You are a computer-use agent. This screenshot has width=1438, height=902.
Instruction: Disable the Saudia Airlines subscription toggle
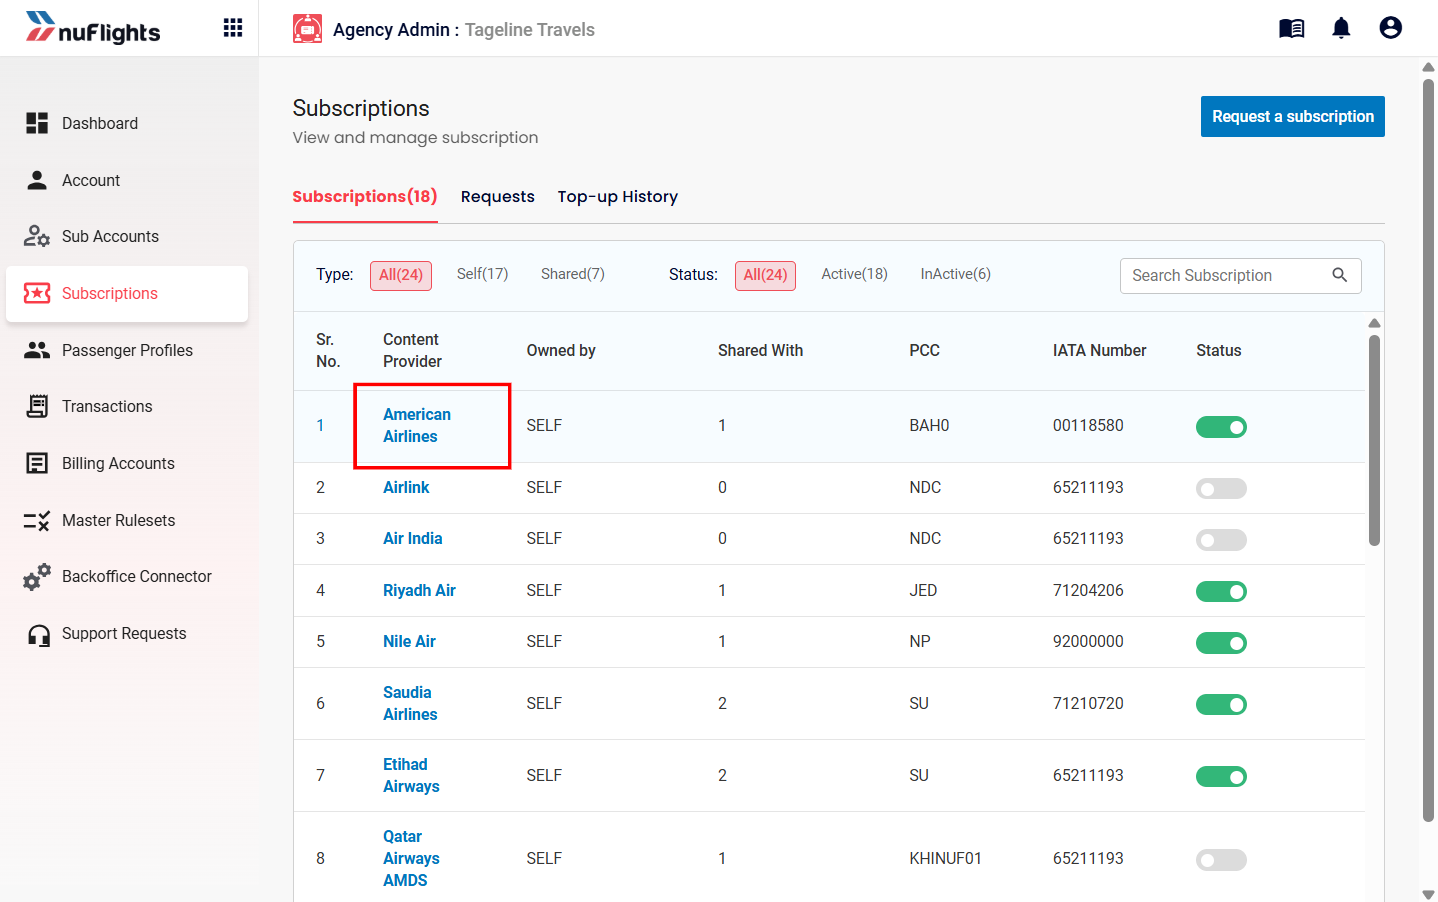click(x=1221, y=705)
